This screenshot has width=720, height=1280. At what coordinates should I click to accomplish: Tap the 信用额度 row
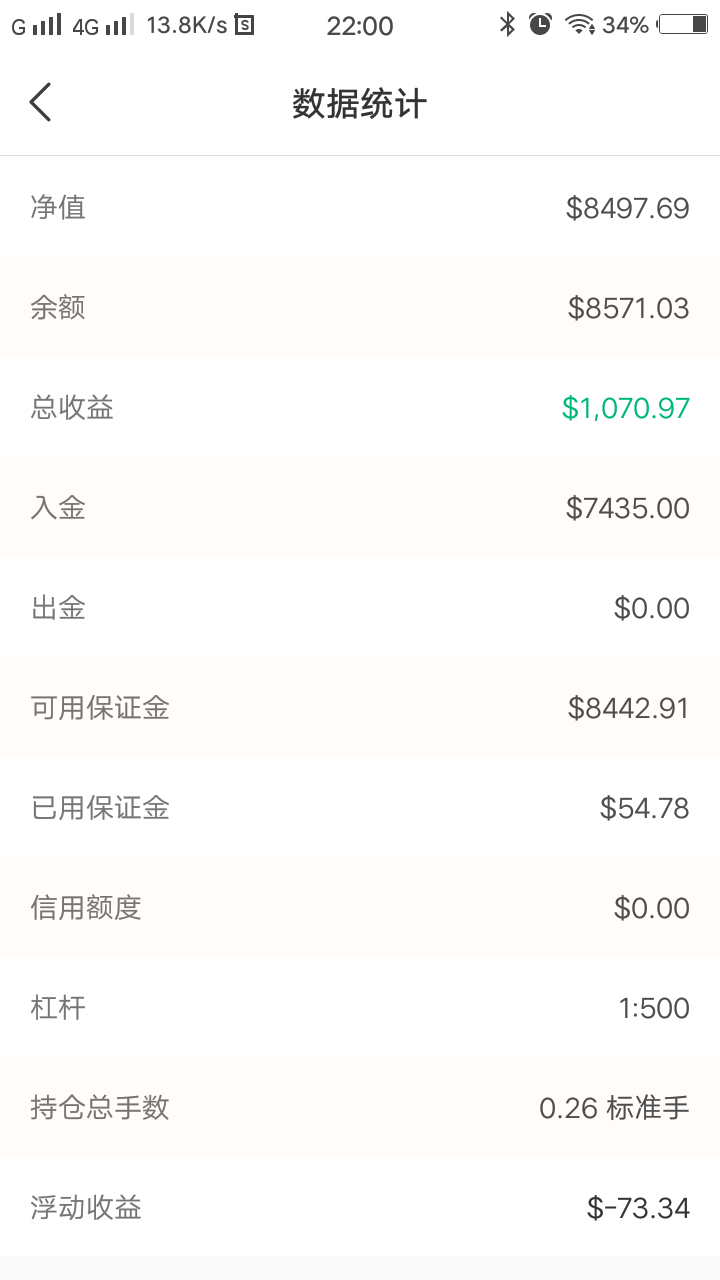[x=360, y=907]
